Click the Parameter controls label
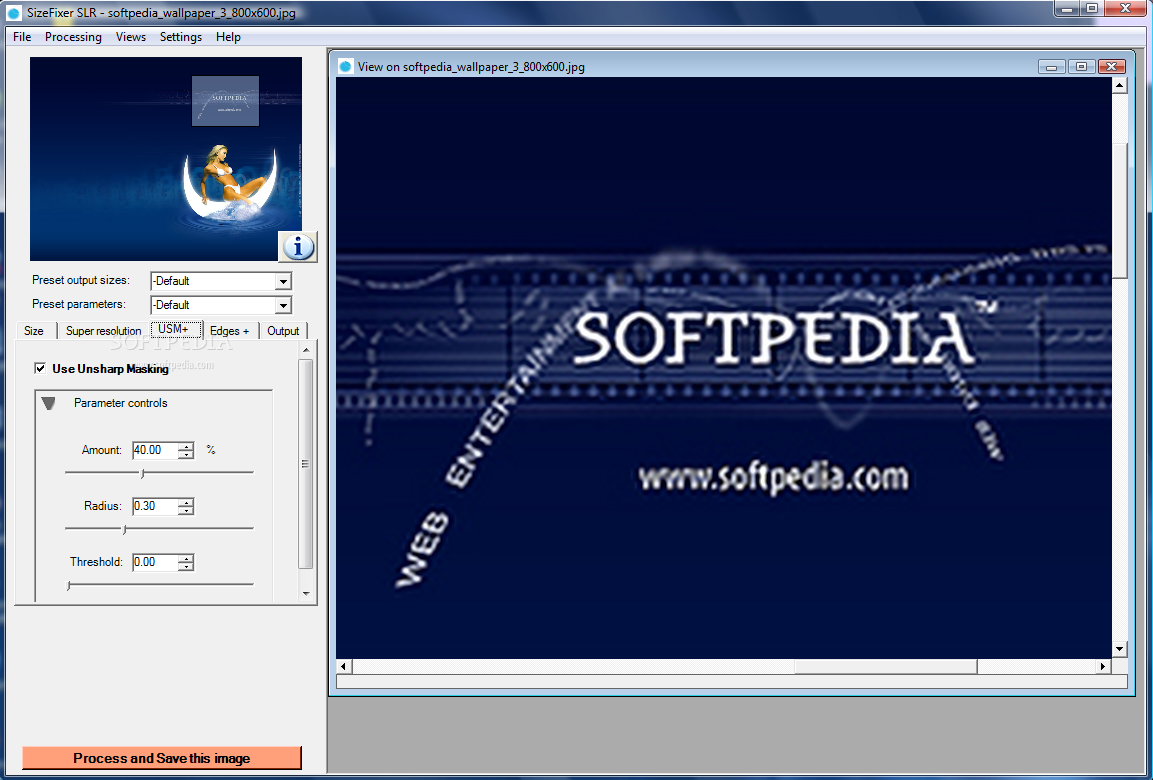Viewport: 1153px width, 780px height. (121, 403)
